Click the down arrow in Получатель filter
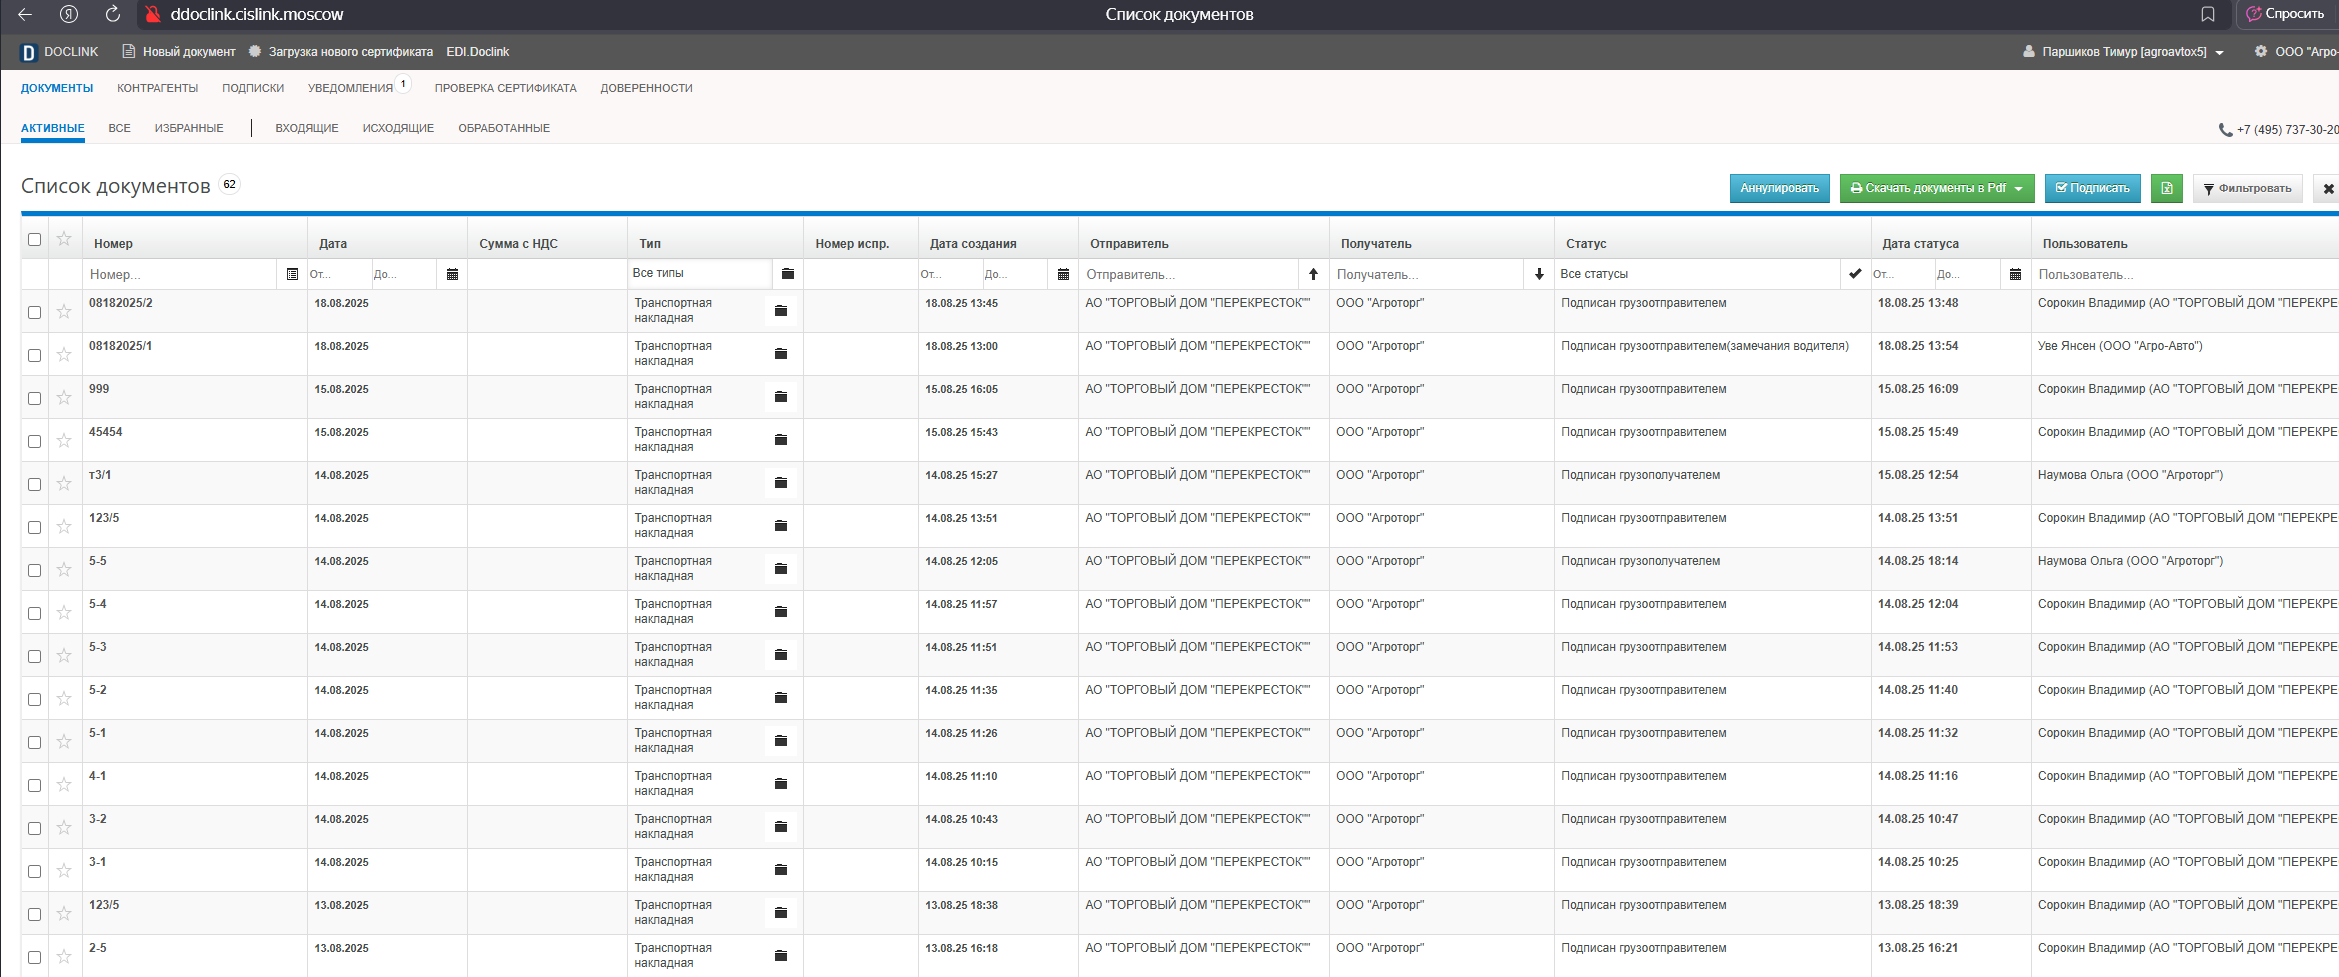Viewport: 2339px width, 977px height. tap(1539, 274)
